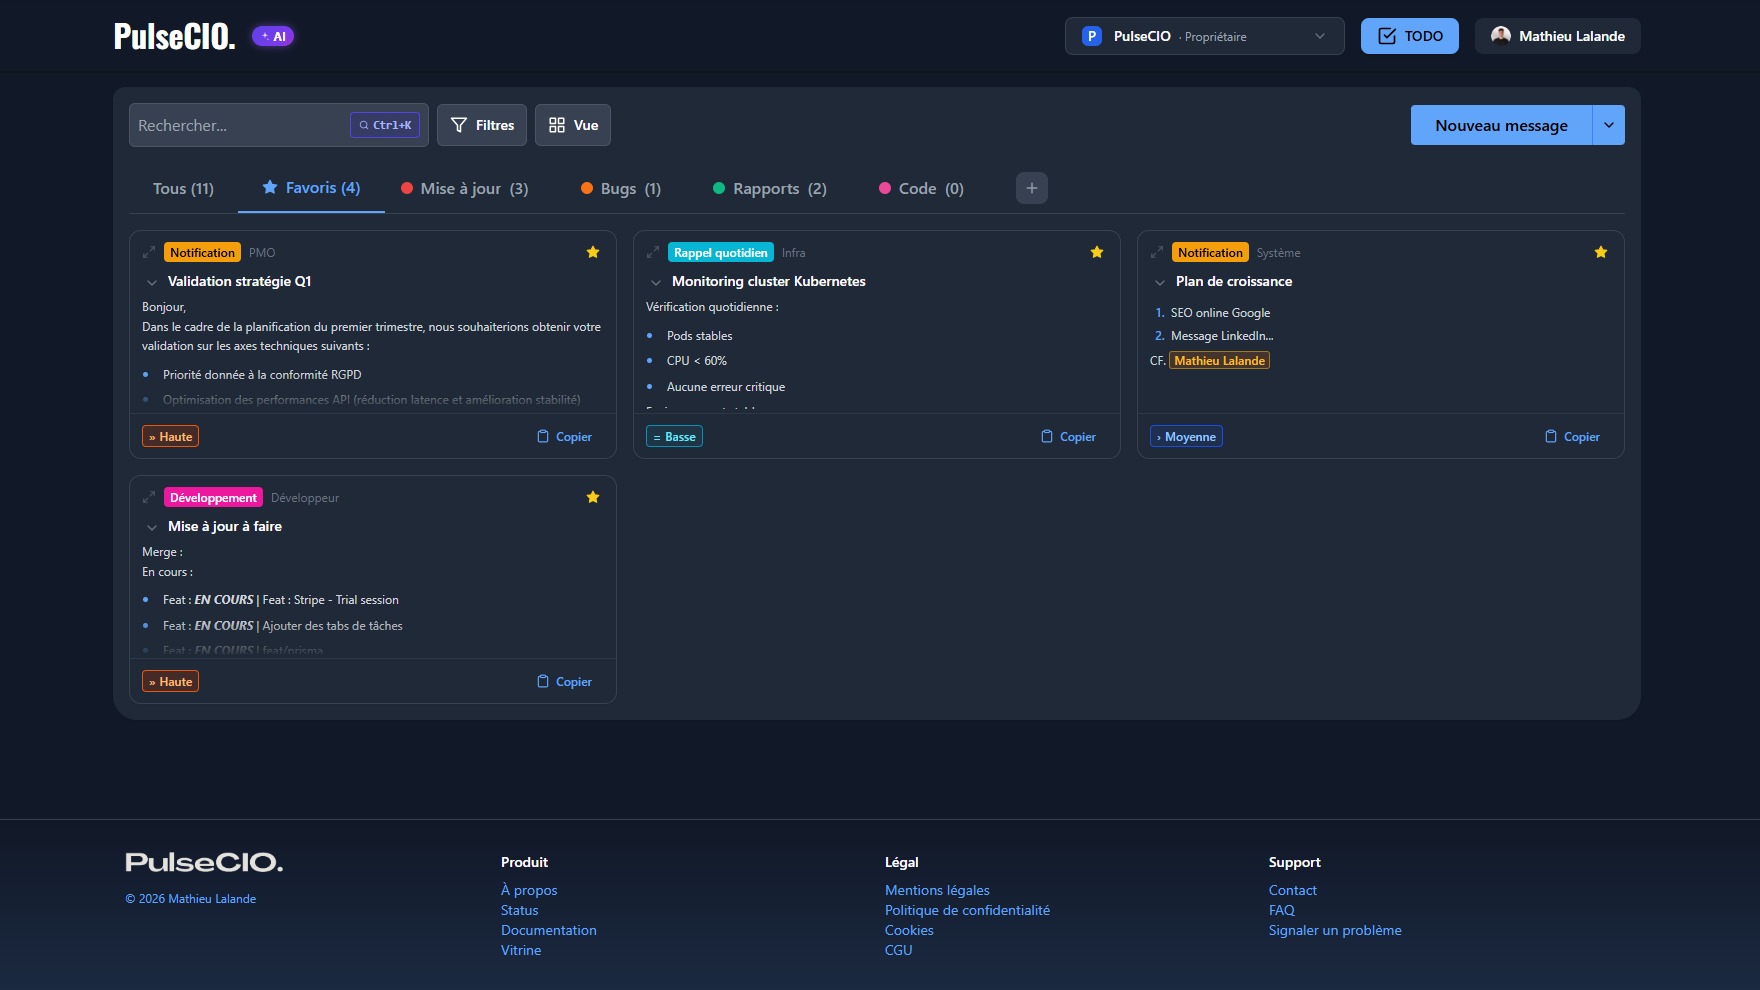Click the purple AI badge

click(273, 36)
